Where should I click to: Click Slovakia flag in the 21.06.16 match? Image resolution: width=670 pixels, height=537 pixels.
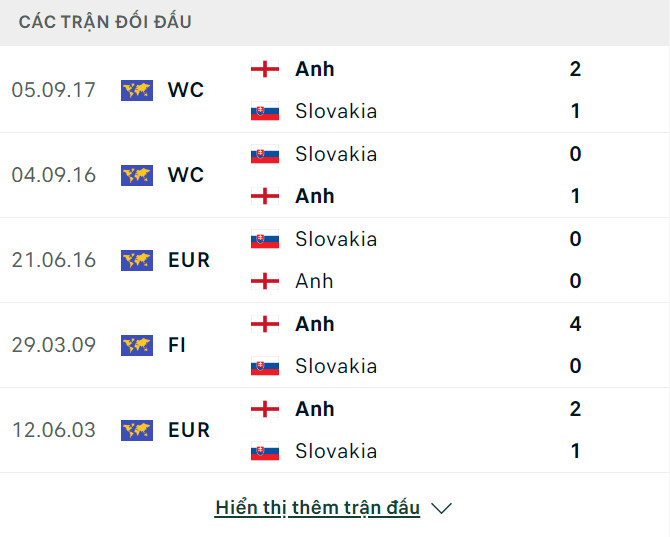[x=265, y=239]
